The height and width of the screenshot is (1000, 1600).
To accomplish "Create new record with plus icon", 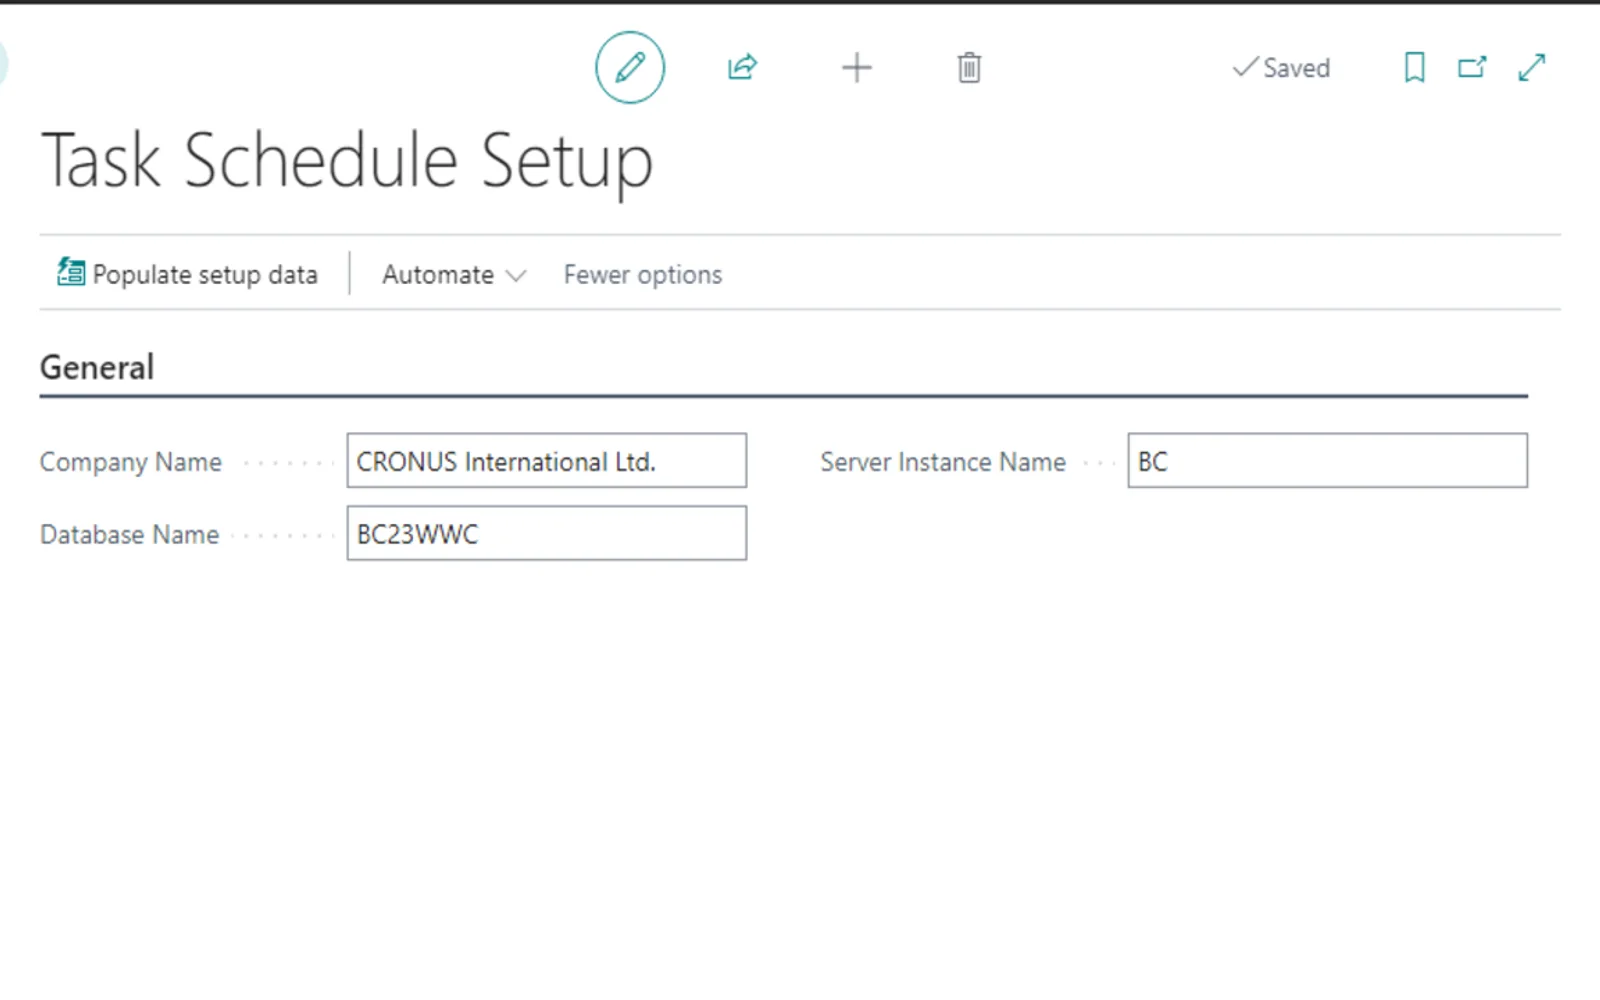I will pos(857,68).
